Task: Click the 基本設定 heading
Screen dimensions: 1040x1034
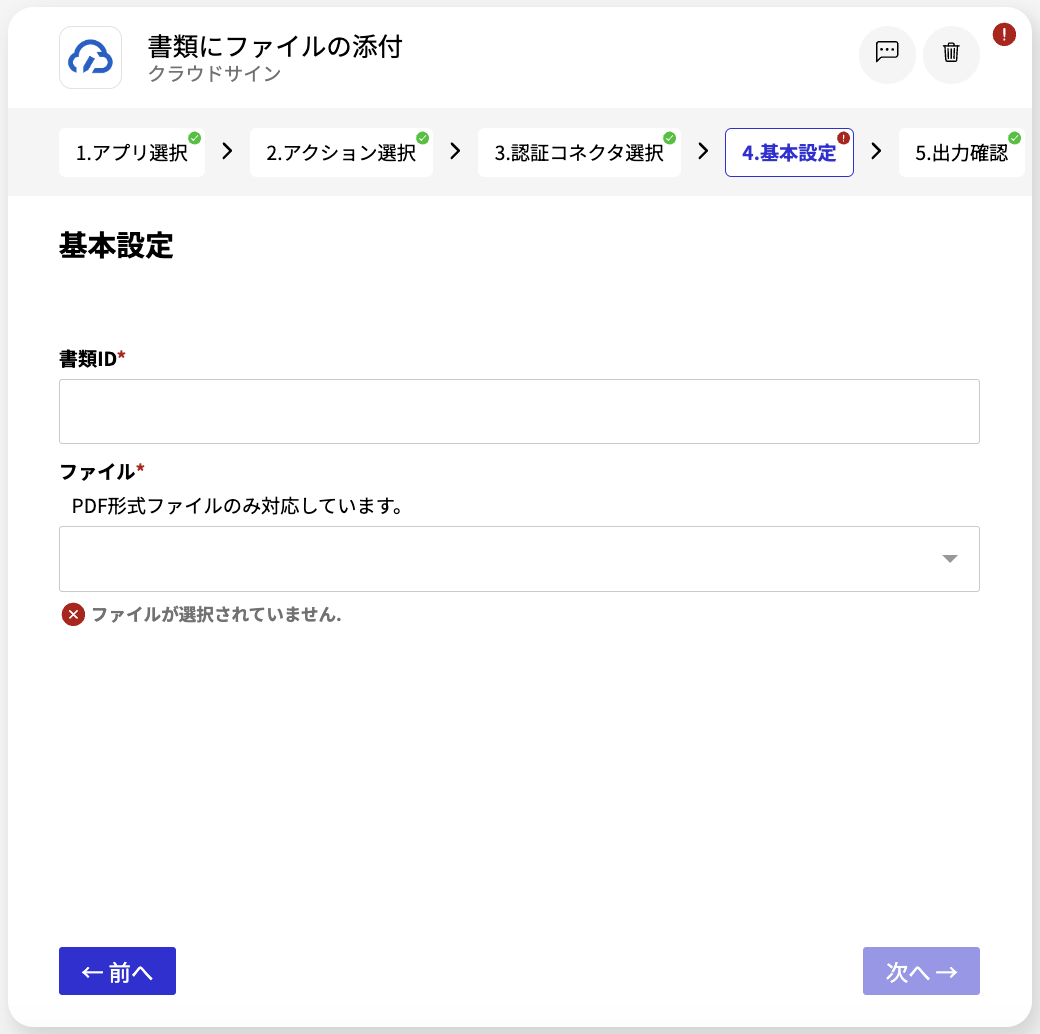Action: click(x=116, y=245)
